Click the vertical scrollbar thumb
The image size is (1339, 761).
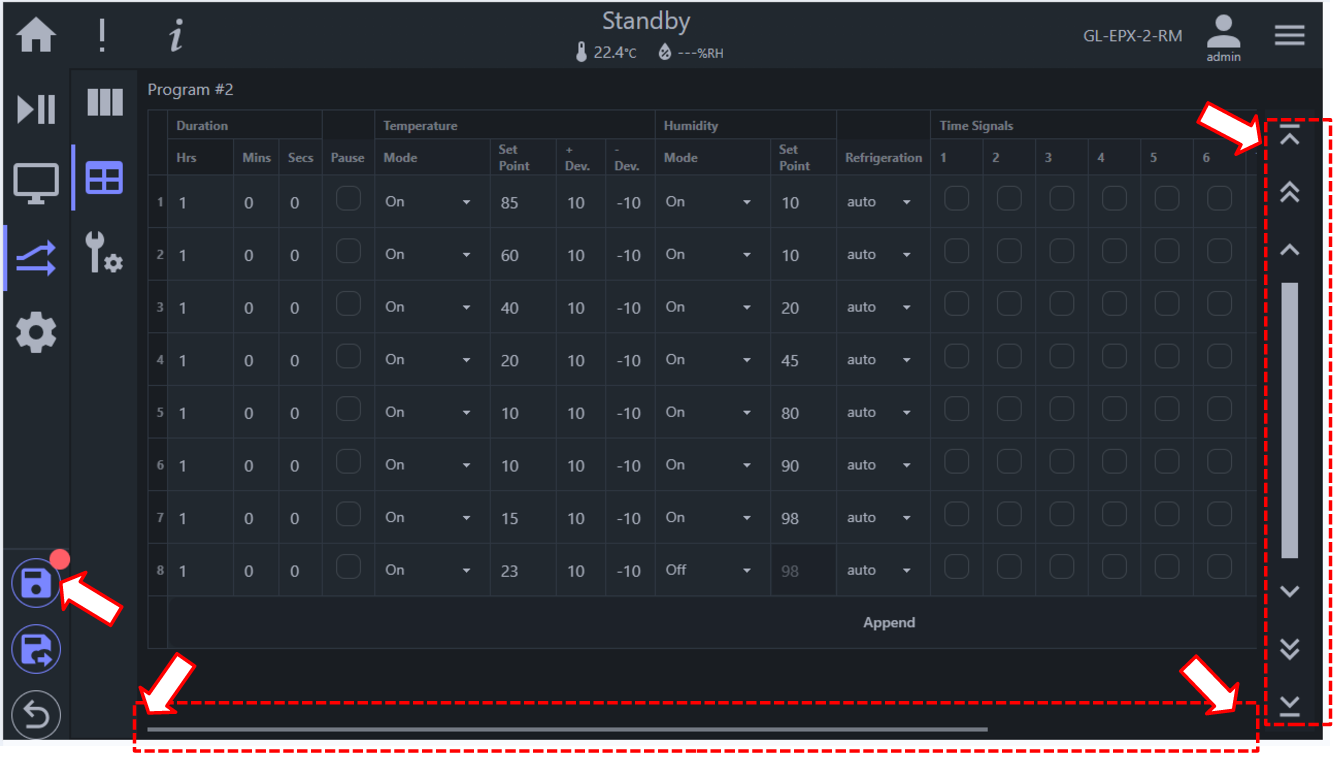1290,420
